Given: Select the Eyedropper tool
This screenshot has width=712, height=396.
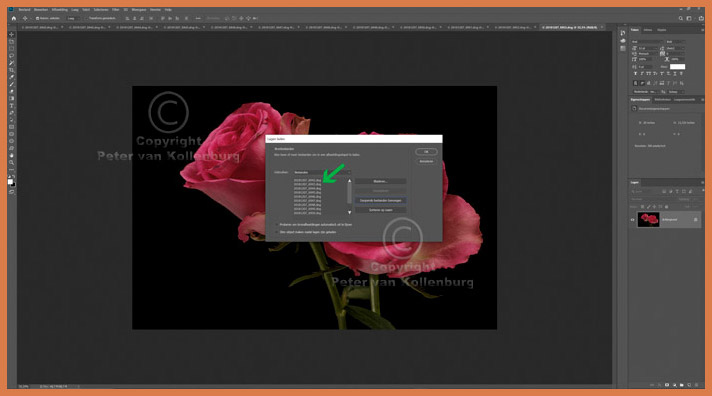Looking at the screenshot, I should click(x=12, y=77).
